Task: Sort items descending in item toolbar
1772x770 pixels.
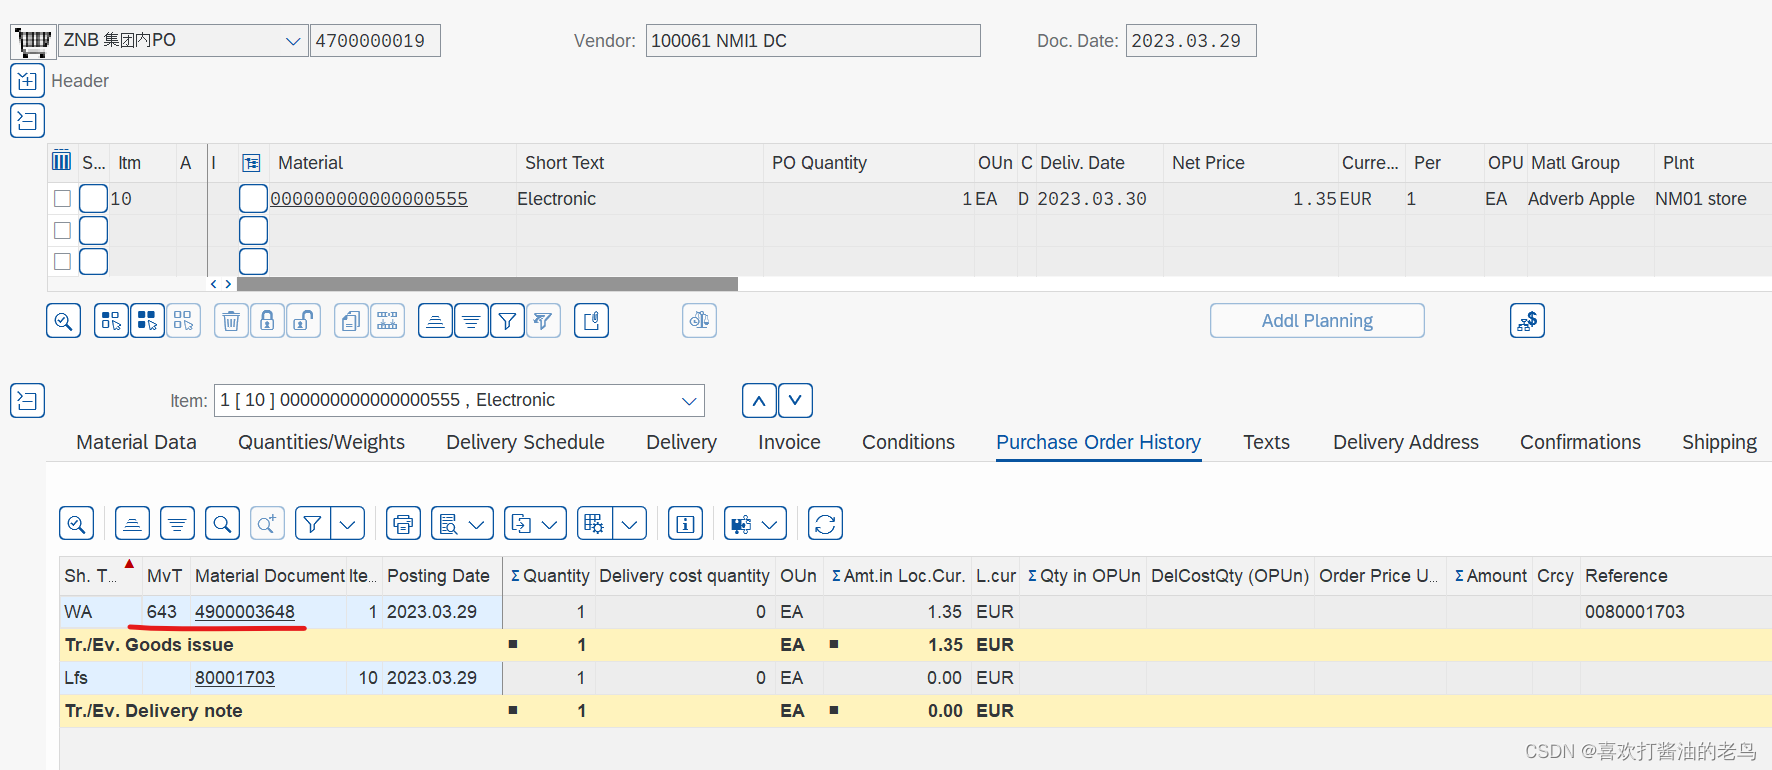Action: point(471,321)
